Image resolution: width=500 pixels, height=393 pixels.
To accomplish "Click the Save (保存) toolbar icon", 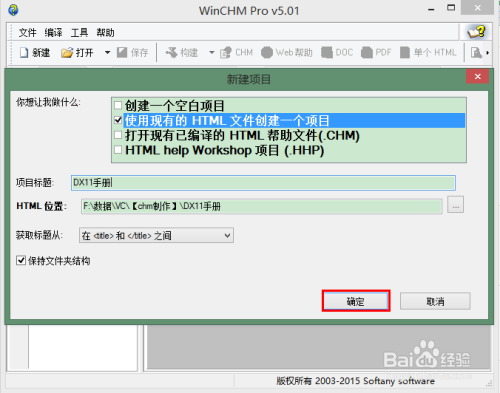I will tap(122, 53).
